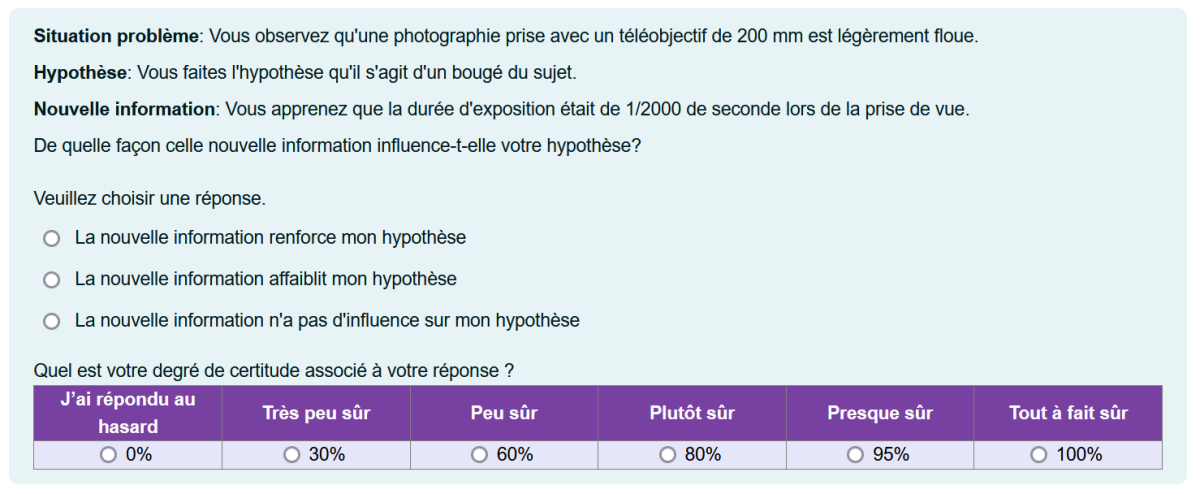Select the 'affaiblit mon hypothèse' radio button
The height and width of the screenshot is (494, 1200).
(x=52, y=280)
